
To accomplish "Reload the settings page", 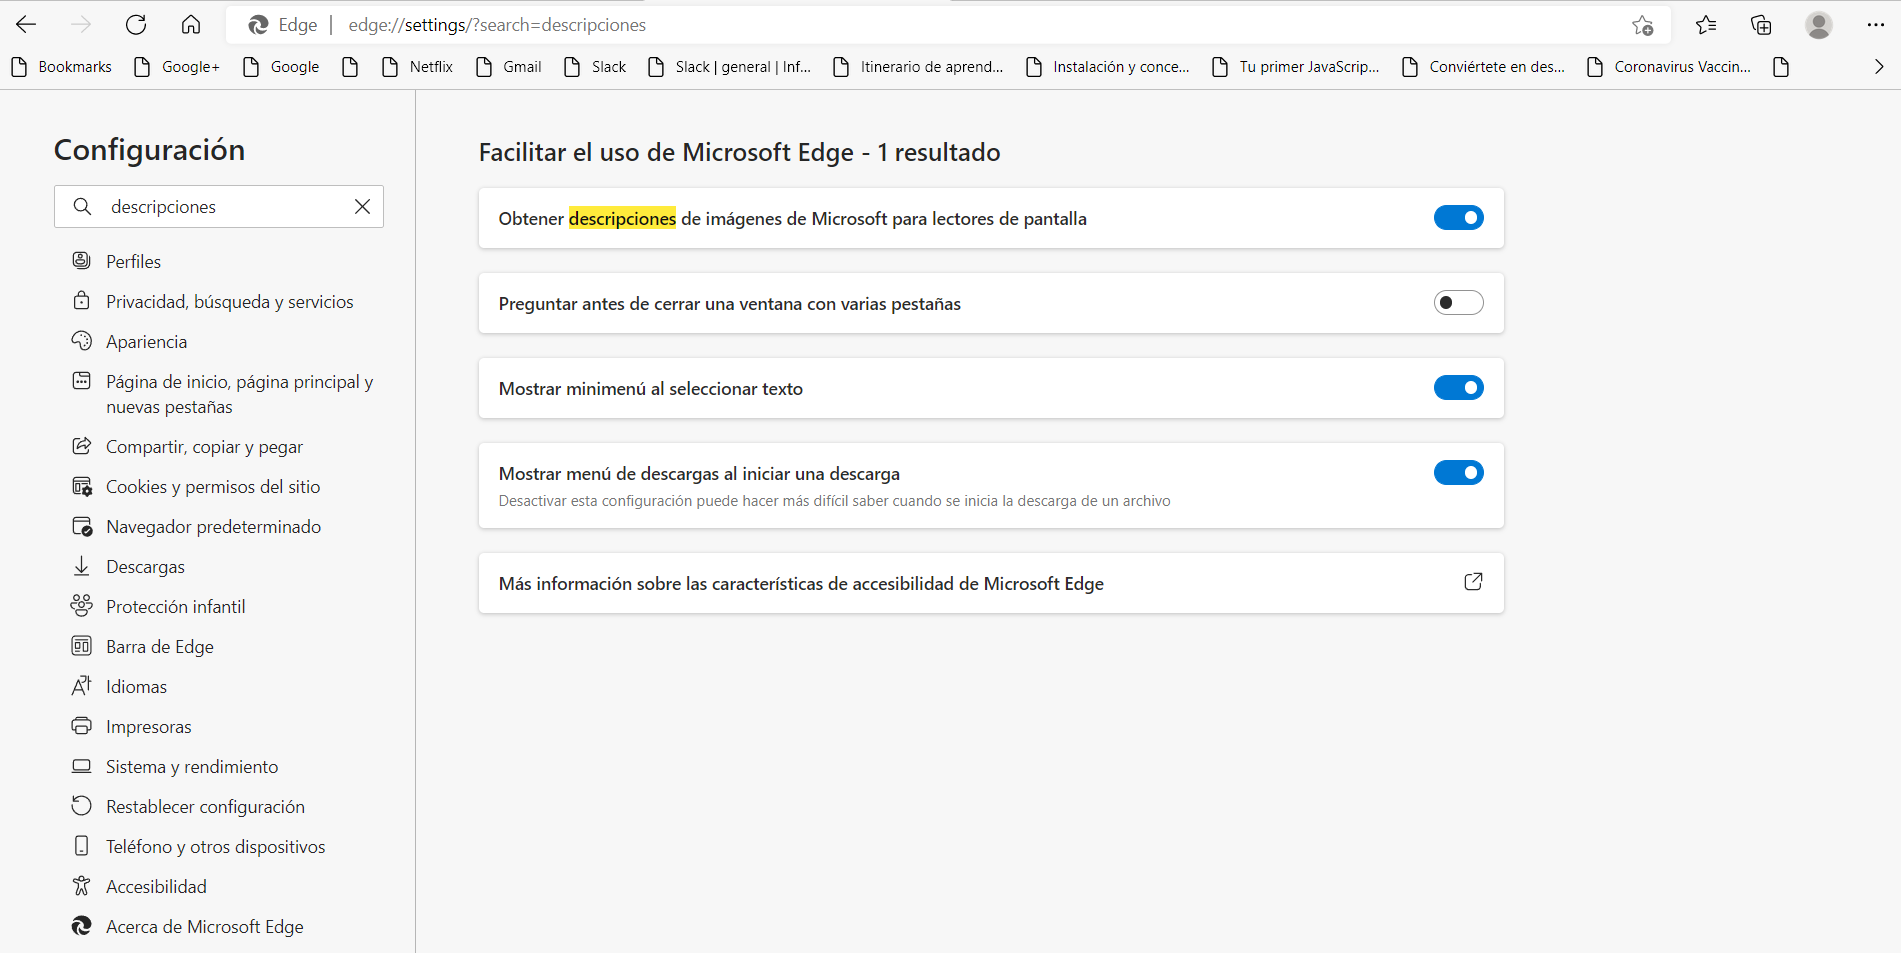I will pyautogui.click(x=136, y=24).
